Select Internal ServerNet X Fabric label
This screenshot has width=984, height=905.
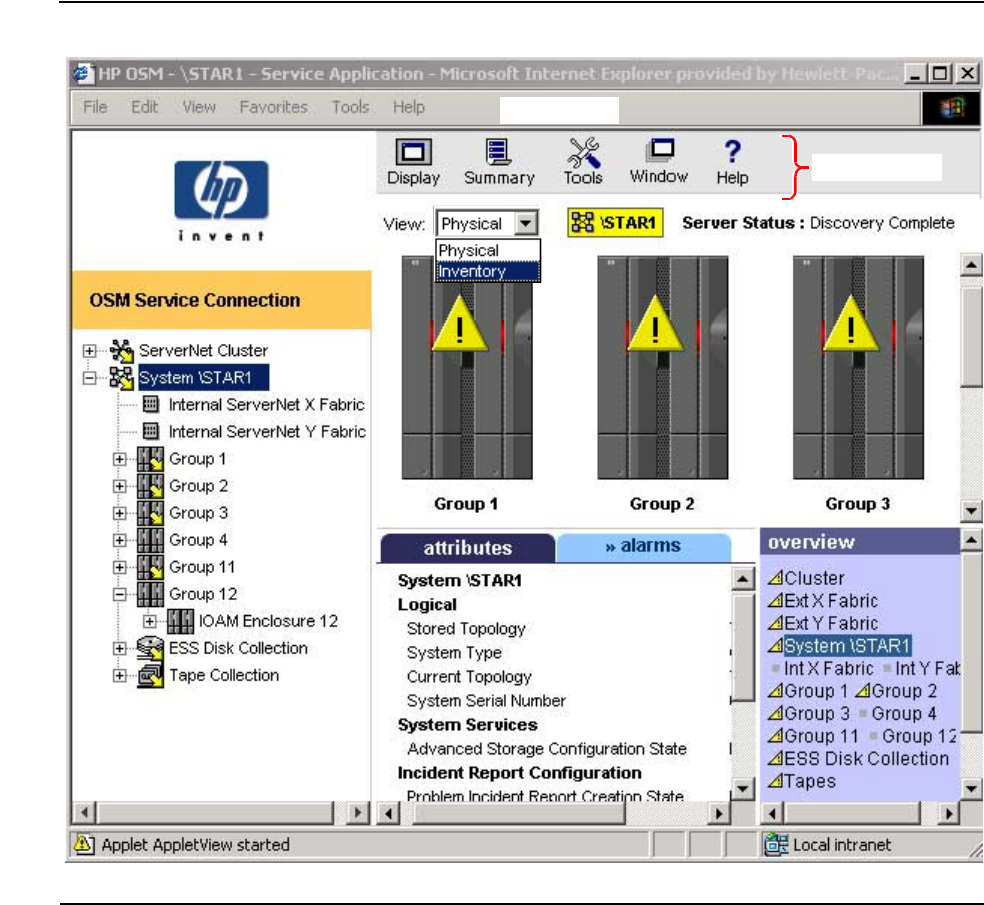pyautogui.click(x=267, y=405)
